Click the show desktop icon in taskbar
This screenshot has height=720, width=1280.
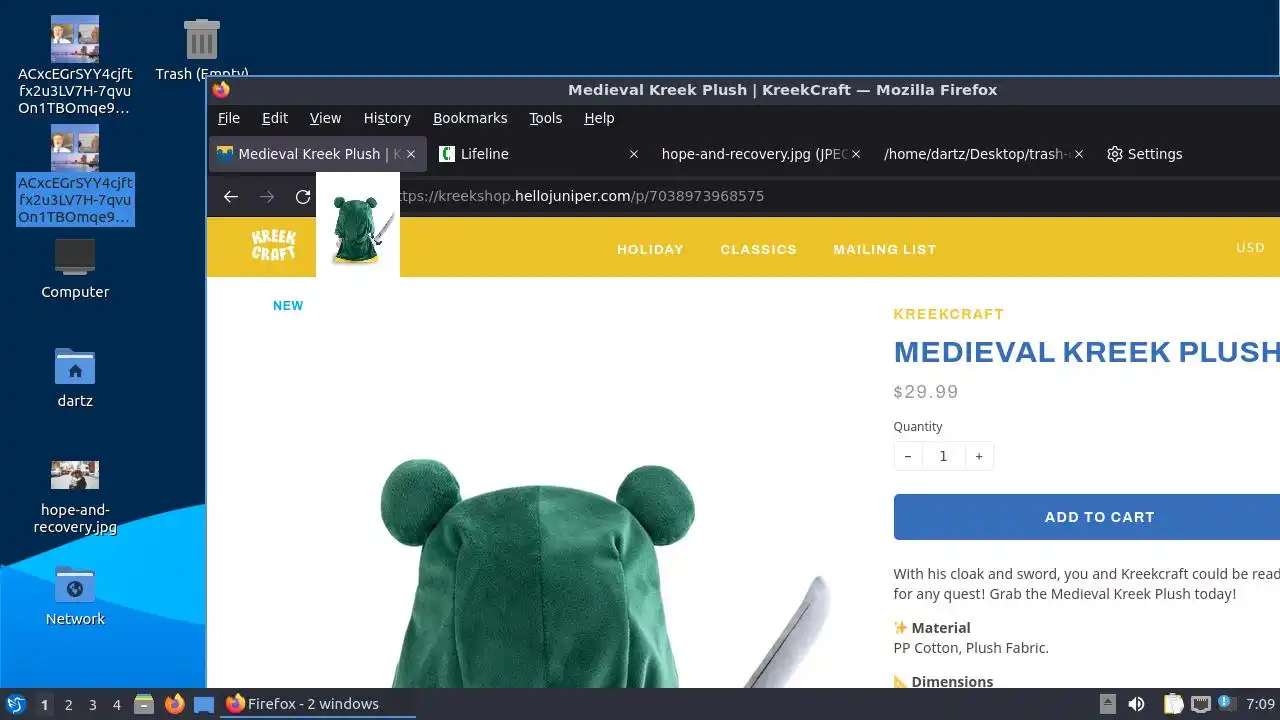[x=204, y=704]
